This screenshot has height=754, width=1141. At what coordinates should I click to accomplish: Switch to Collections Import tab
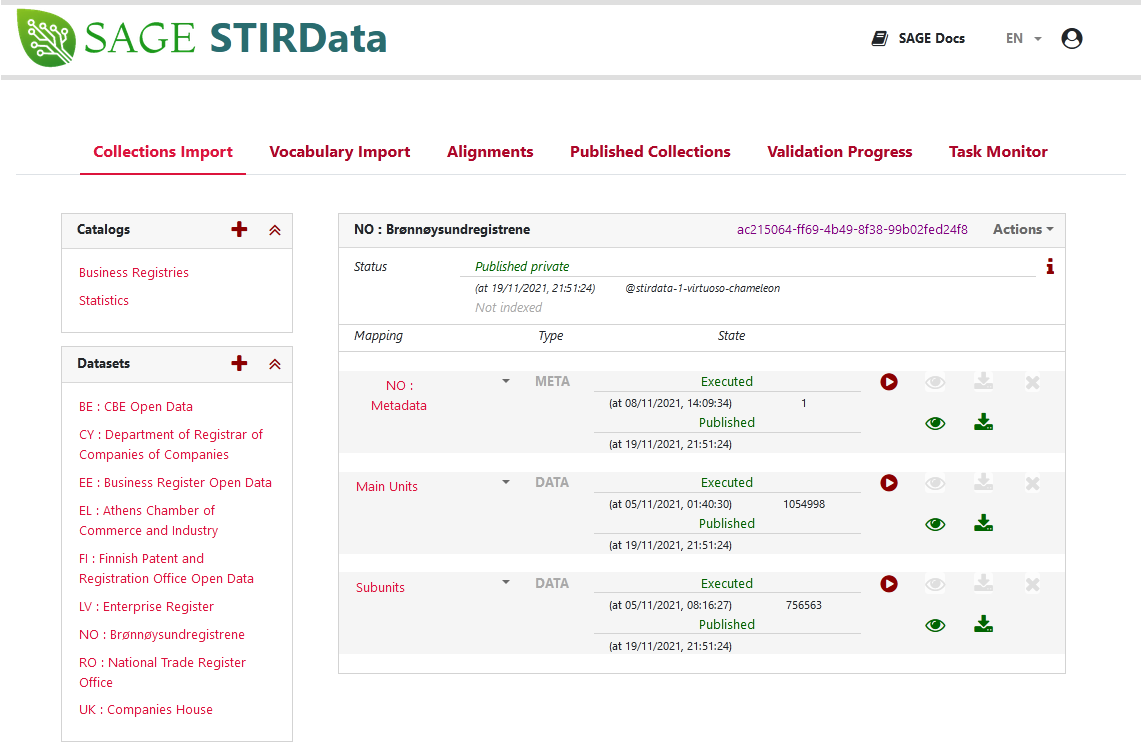(163, 151)
